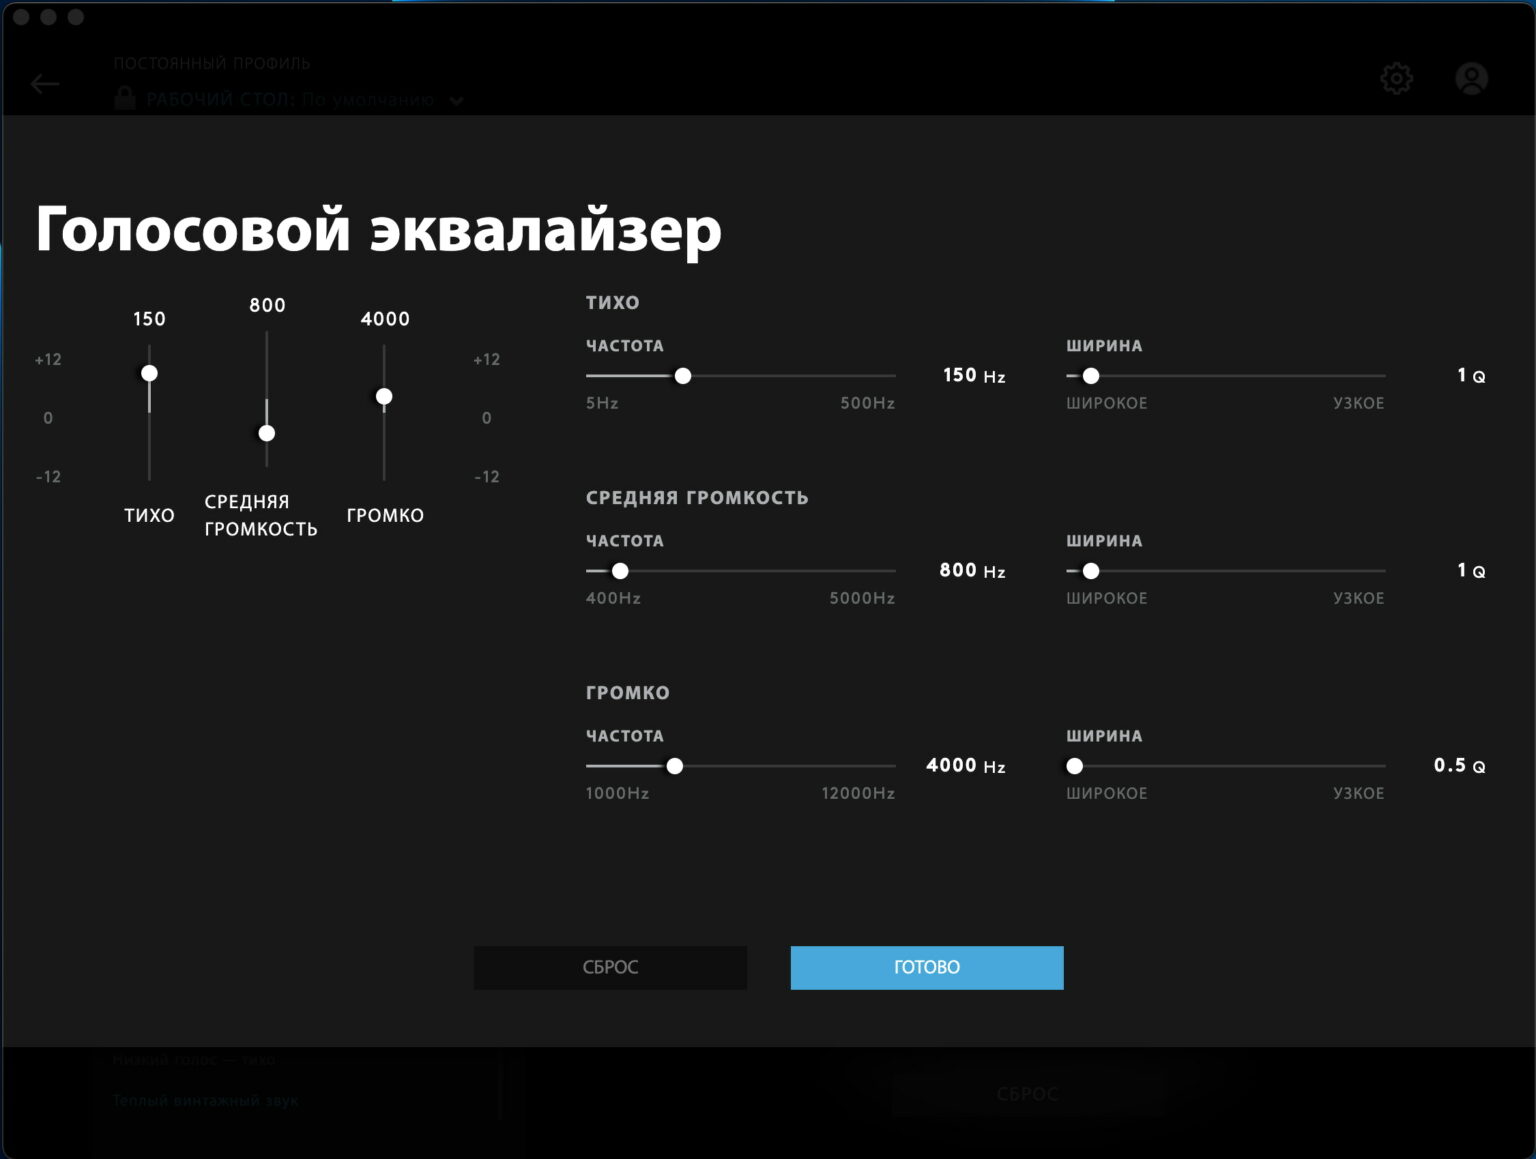This screenshot has height=1159, width=1536.
Task: Click the СРЕДНЯЯ ГРОМКОСТЬ vertical gain slider handle
Action: [x=267, y=433]
